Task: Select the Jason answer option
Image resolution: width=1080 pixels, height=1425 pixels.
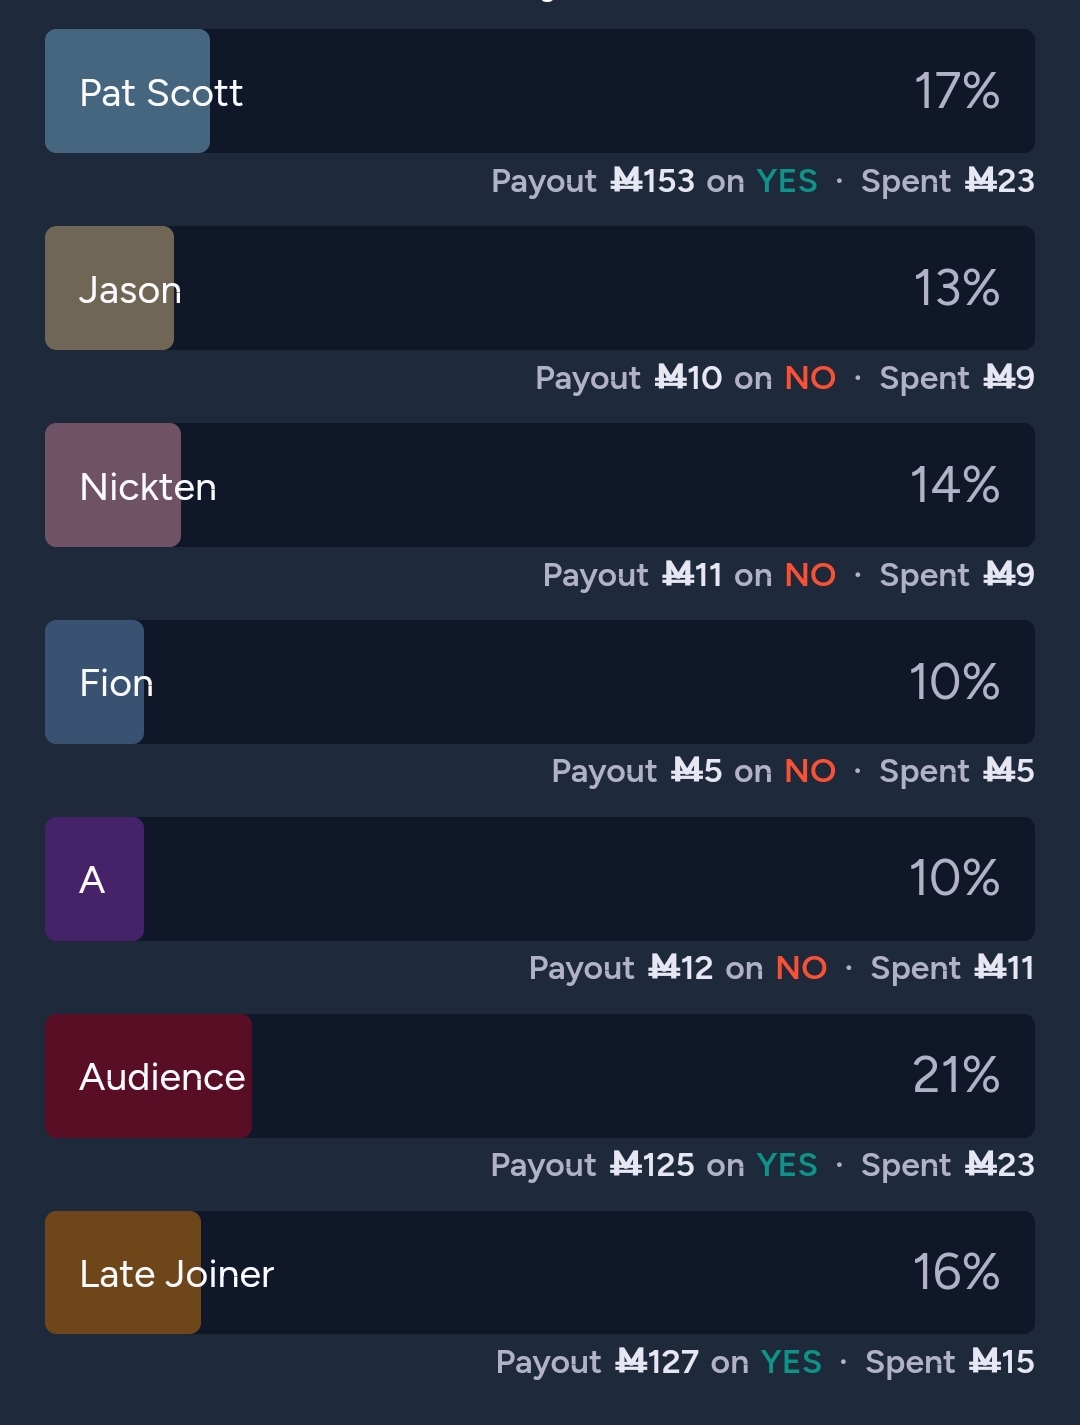Action: [x=540, y=288]
